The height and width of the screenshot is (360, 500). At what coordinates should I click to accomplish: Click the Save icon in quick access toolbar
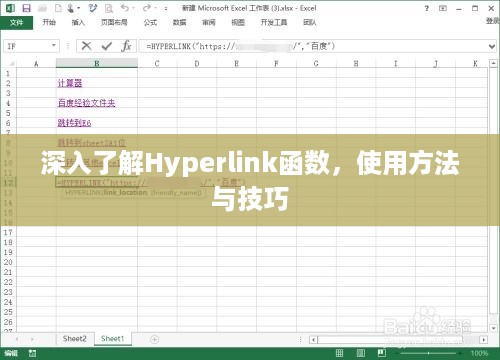26,8
